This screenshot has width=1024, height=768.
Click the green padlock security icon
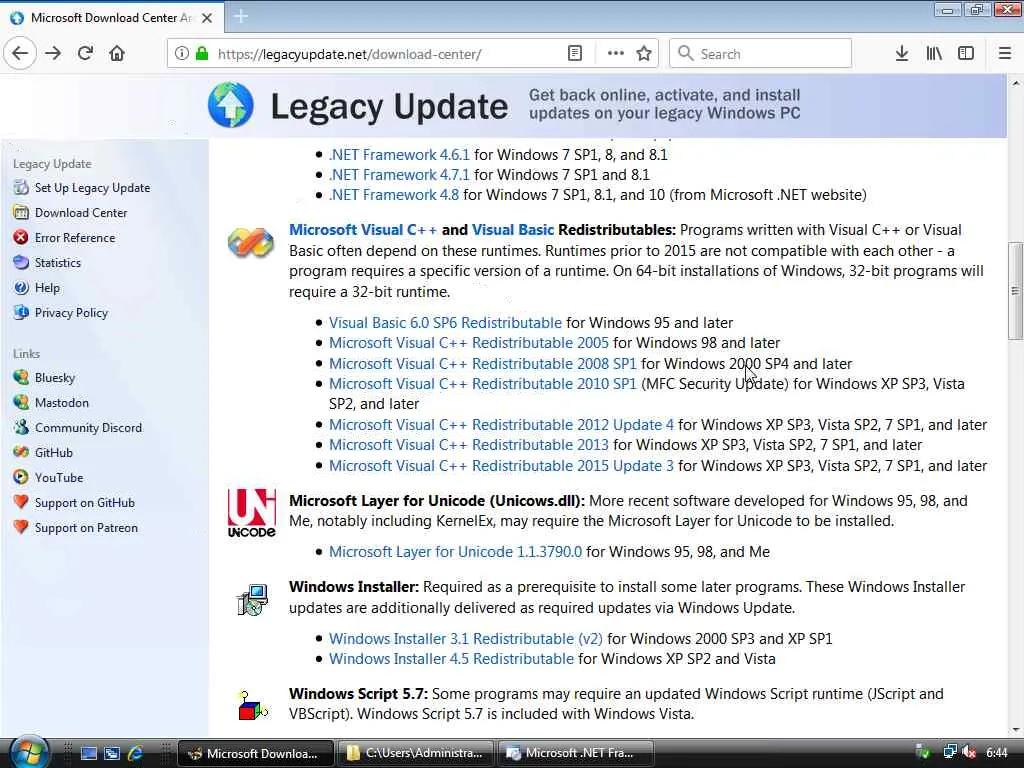coord(202,54)
